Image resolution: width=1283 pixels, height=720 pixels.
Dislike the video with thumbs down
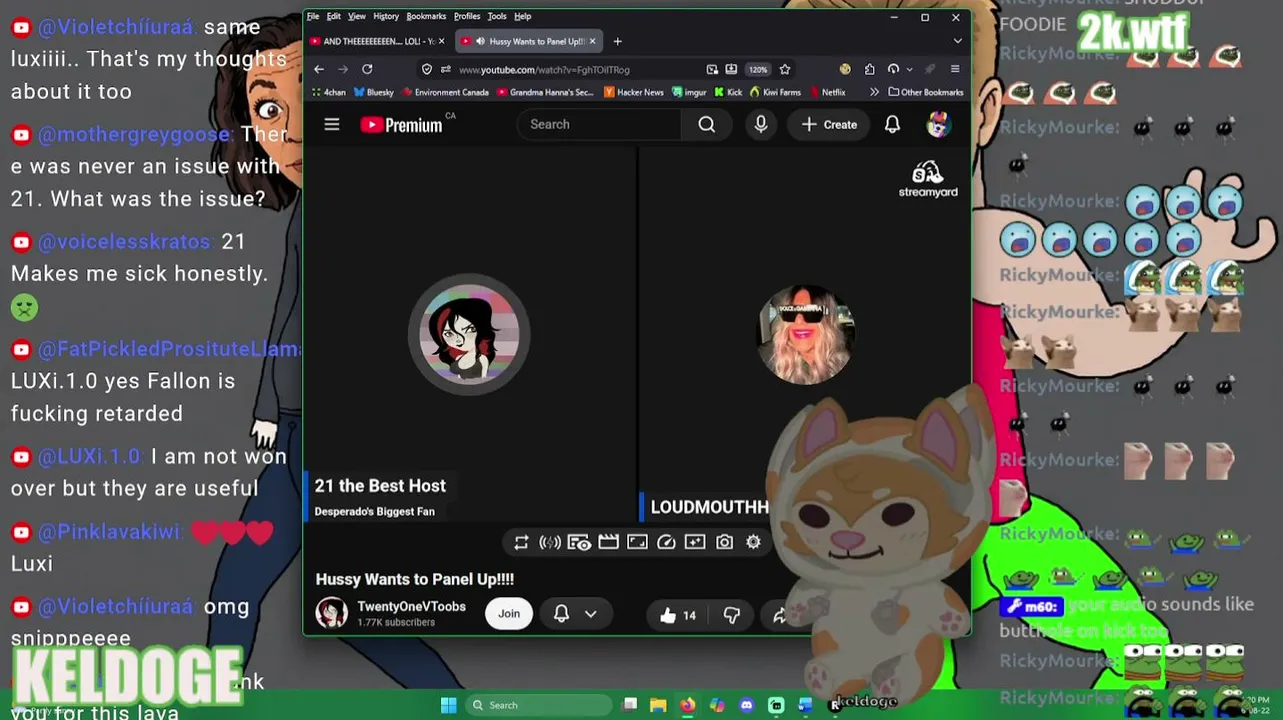click(x=732, y=615)
